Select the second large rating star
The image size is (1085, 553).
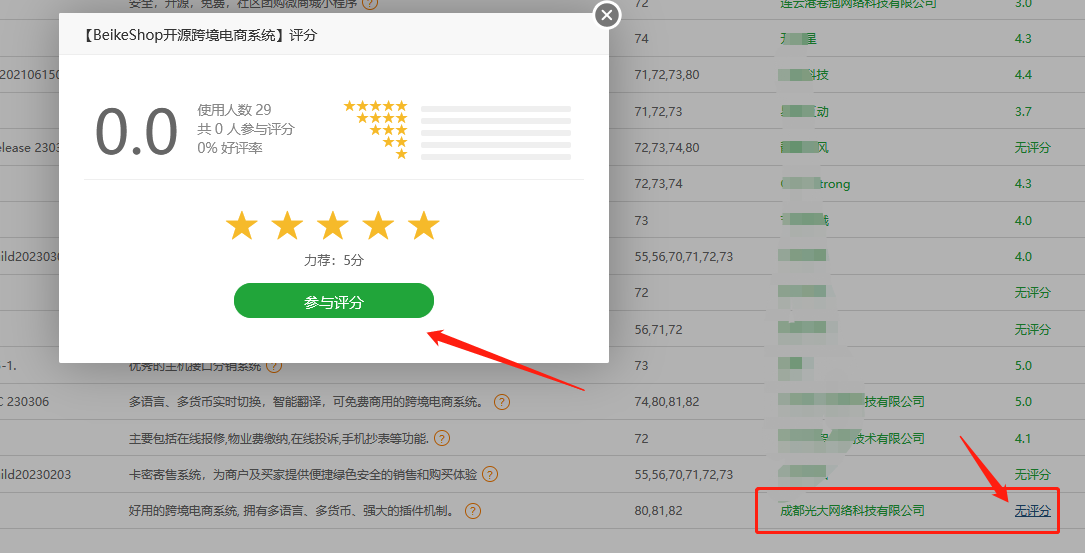287,226
